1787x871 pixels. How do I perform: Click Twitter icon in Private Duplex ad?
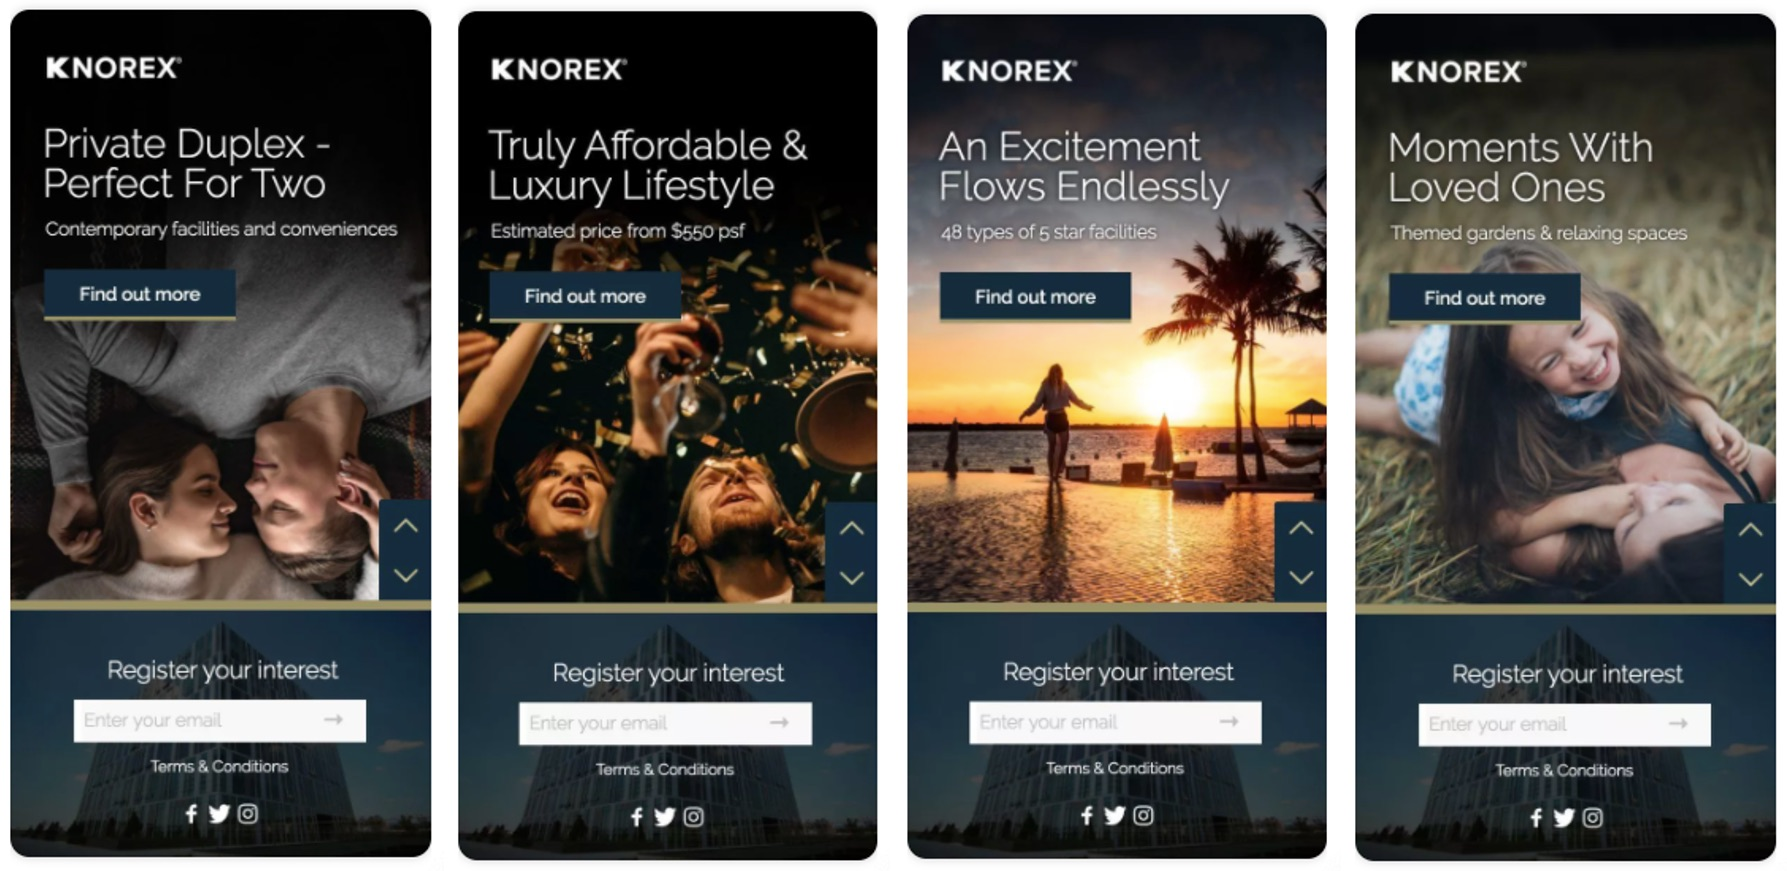click(x=219, y=814)
